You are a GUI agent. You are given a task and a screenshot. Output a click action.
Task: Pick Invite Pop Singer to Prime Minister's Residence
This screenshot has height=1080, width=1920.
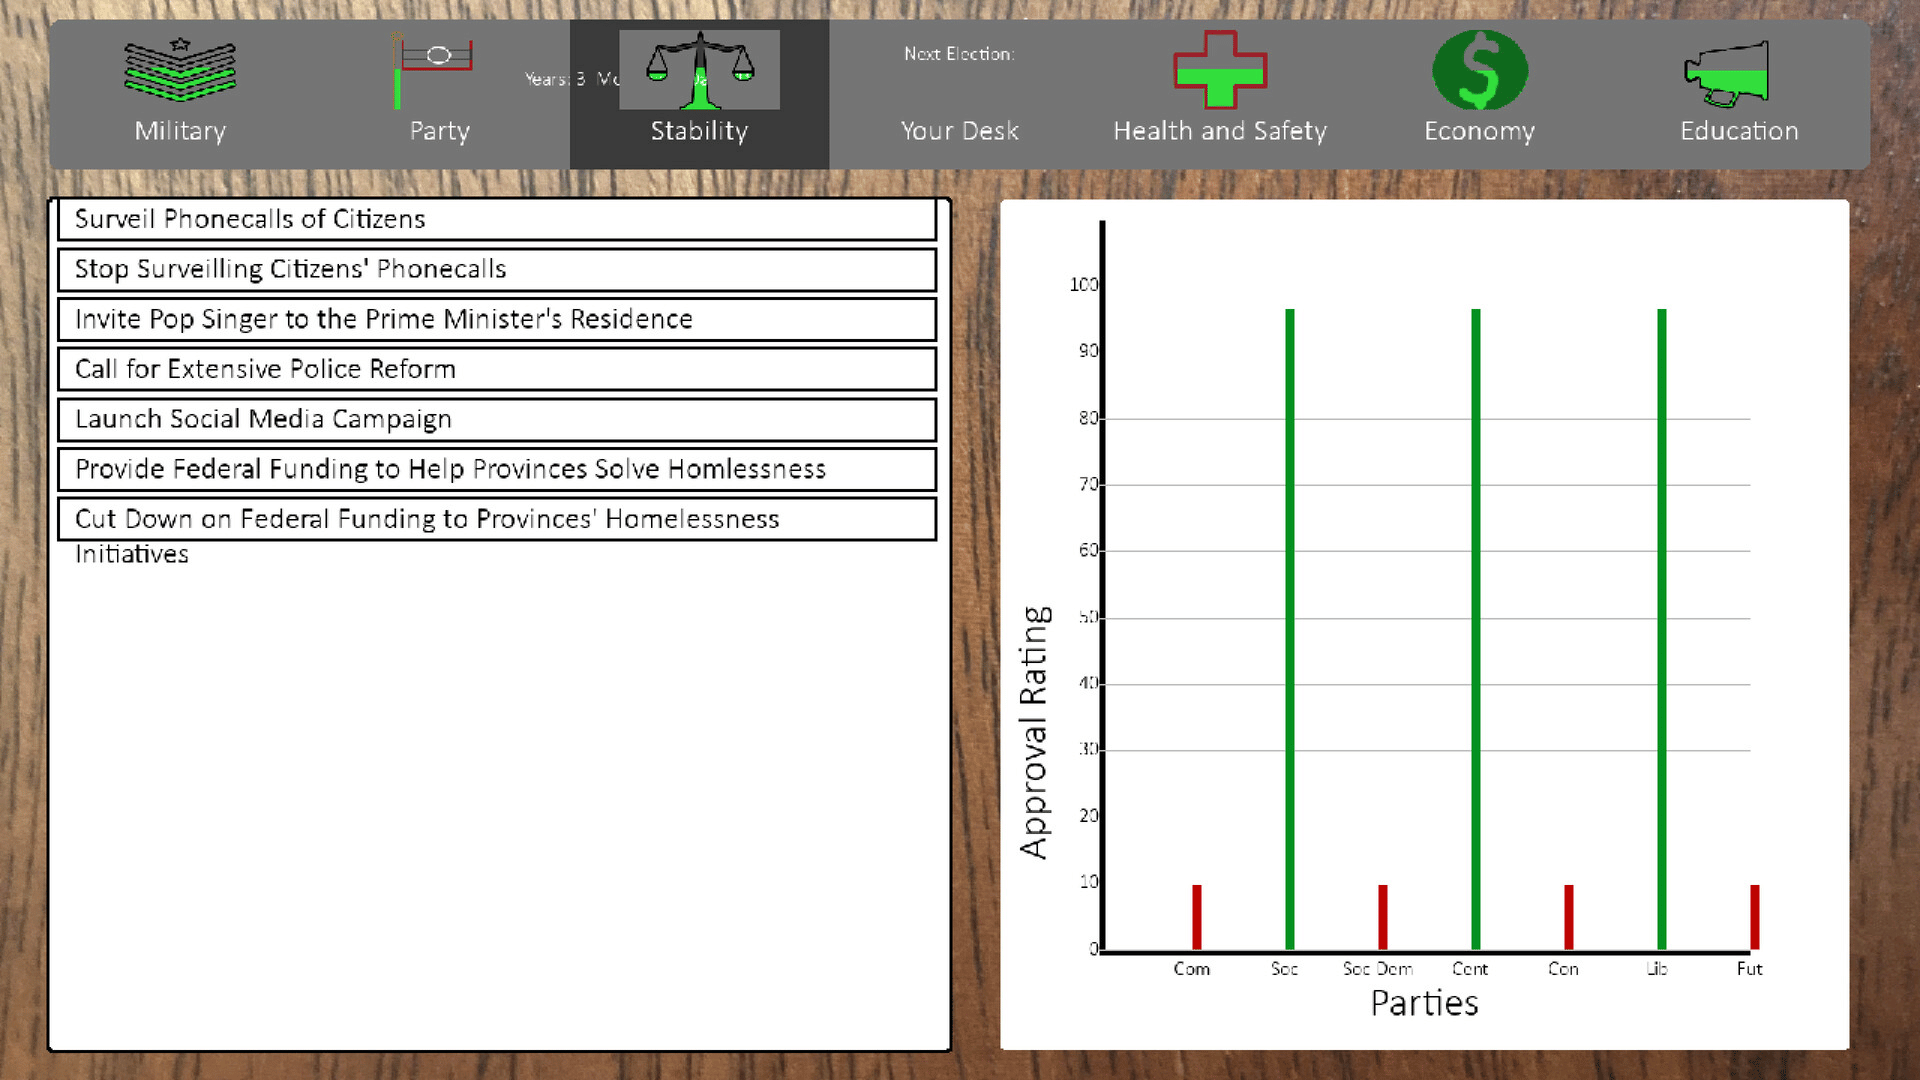[497, 319]
